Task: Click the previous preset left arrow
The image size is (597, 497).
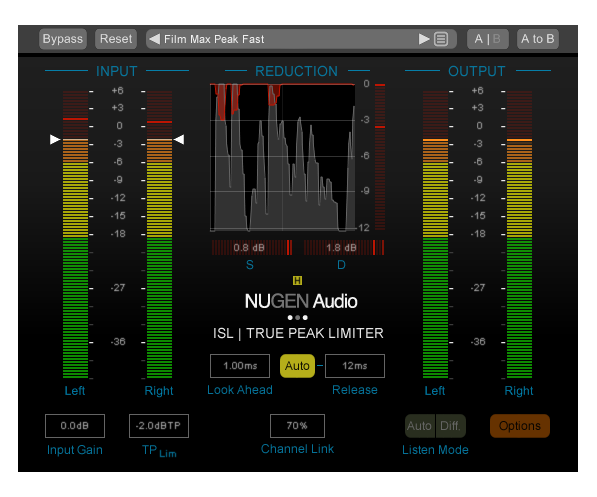Action: click(155, 39)
